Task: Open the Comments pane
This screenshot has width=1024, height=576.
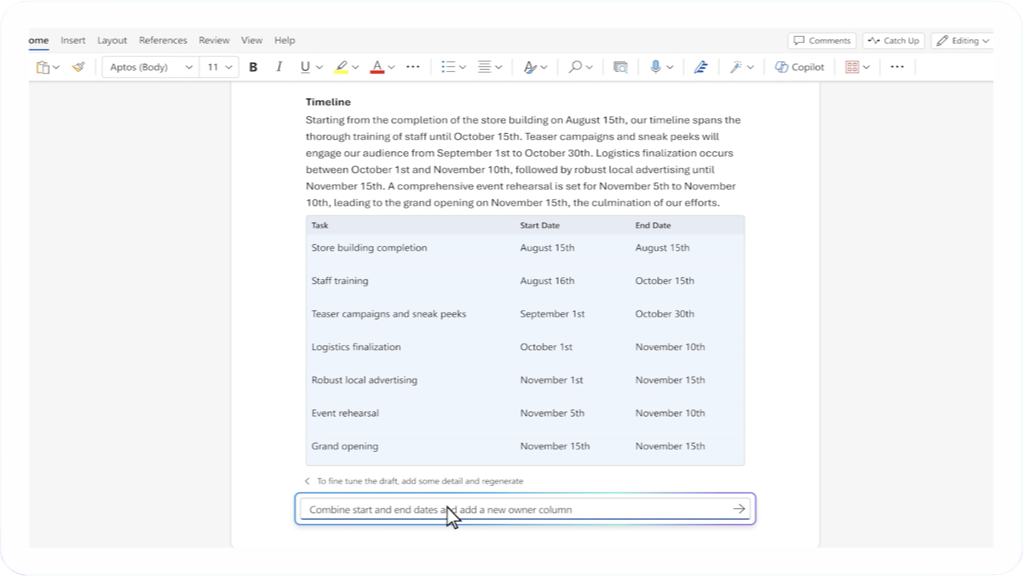Action: coord(822,40)
